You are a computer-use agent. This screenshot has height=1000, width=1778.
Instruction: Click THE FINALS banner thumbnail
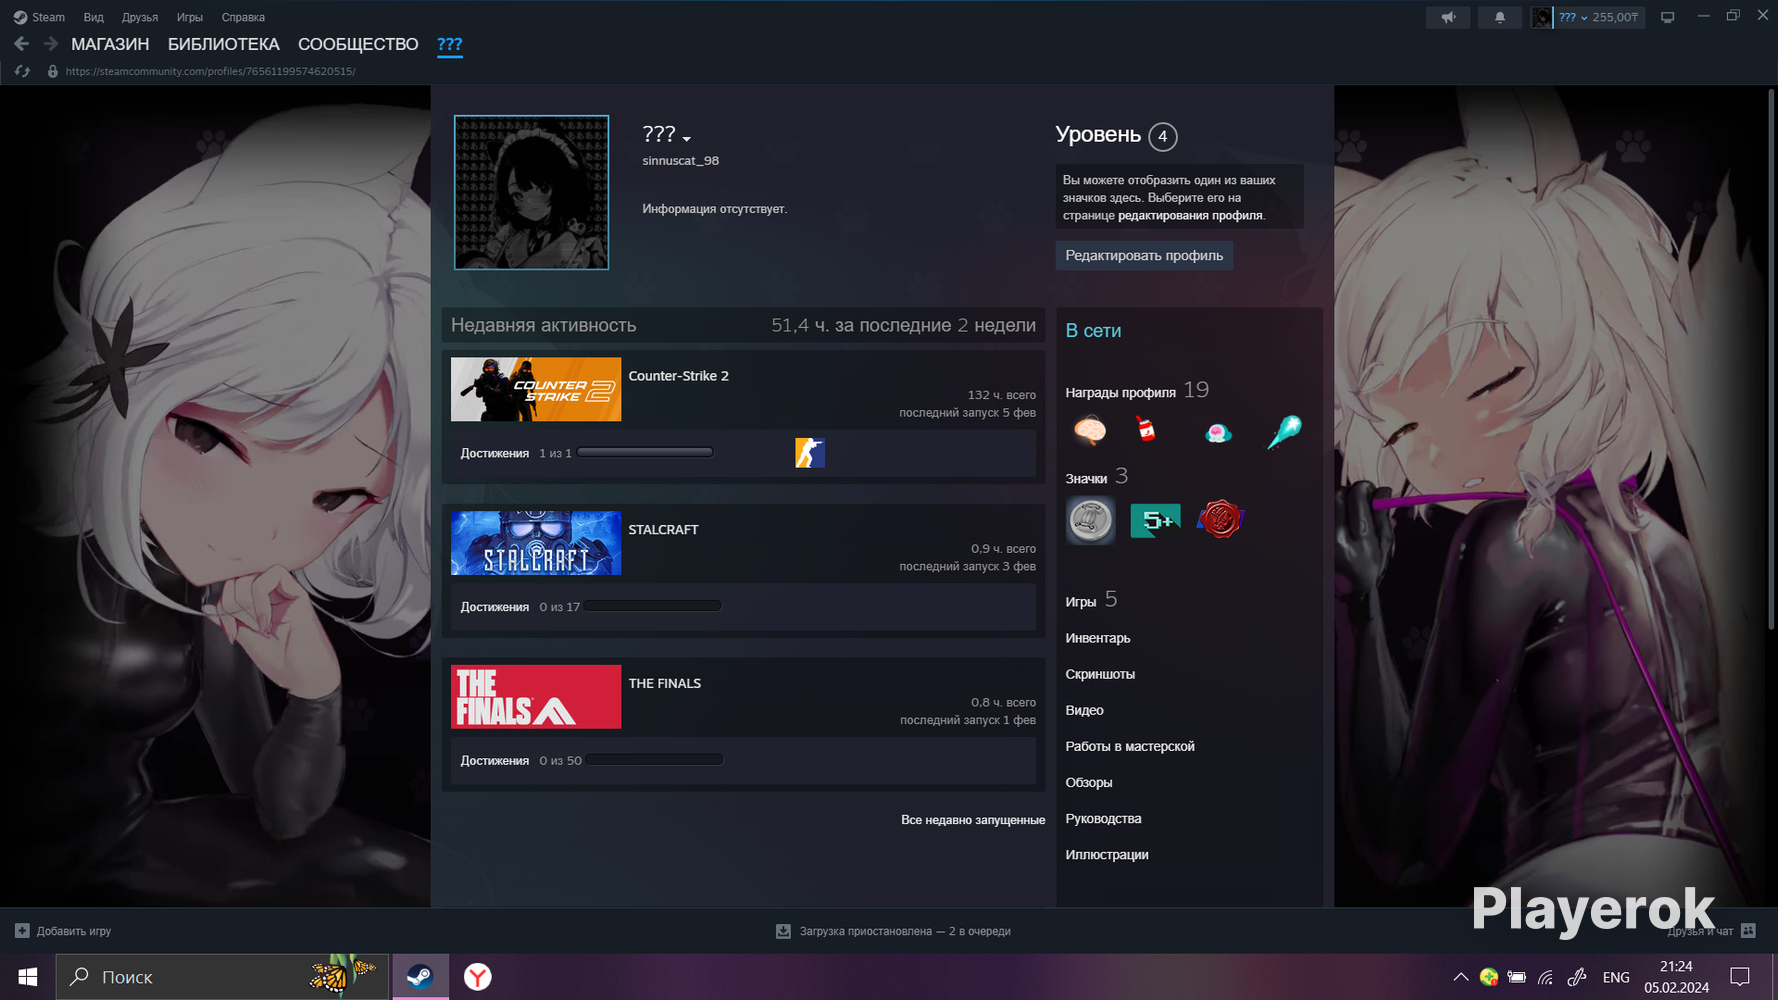coord(536,697)
